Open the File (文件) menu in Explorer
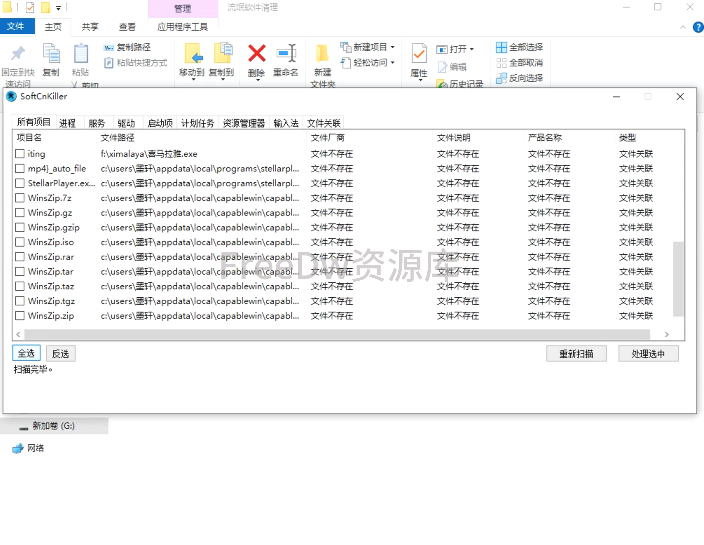Image resolution: width=704 pixels, height=545 pixels. (x=17, y=26)
